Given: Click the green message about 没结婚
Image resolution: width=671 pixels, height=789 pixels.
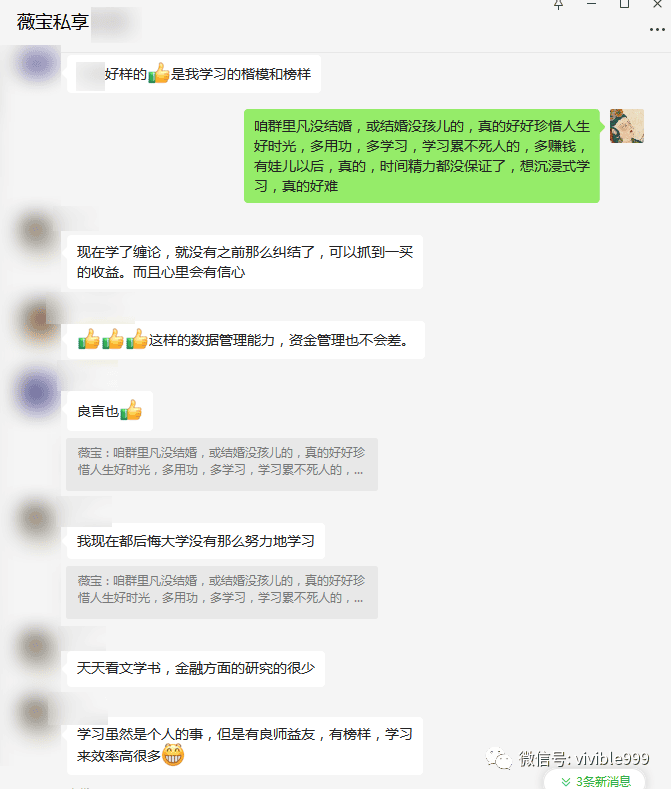Looking at the screenshot, I should (422, 156).
